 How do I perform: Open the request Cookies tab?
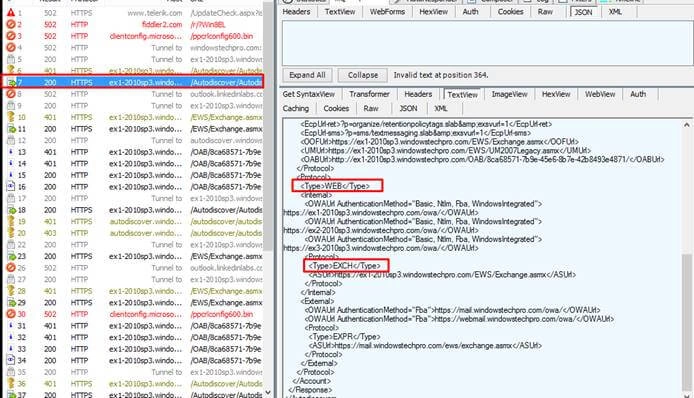tap(510, 12)
